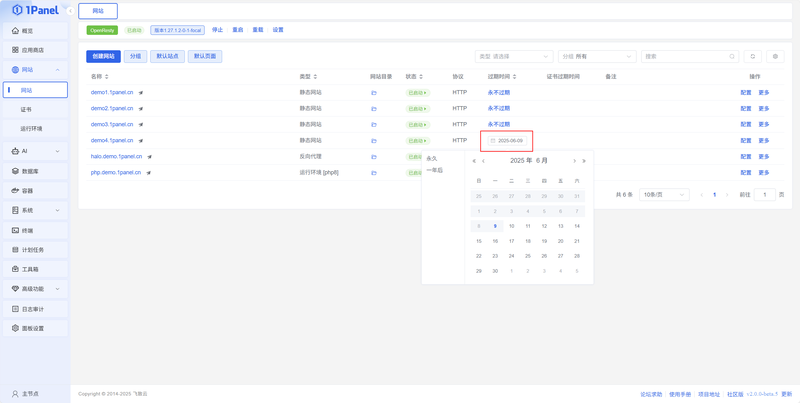The height and width of the screenshot is (403, 800).
Task: Select the 证书 submenu item
Action: (x=35, y=109)
